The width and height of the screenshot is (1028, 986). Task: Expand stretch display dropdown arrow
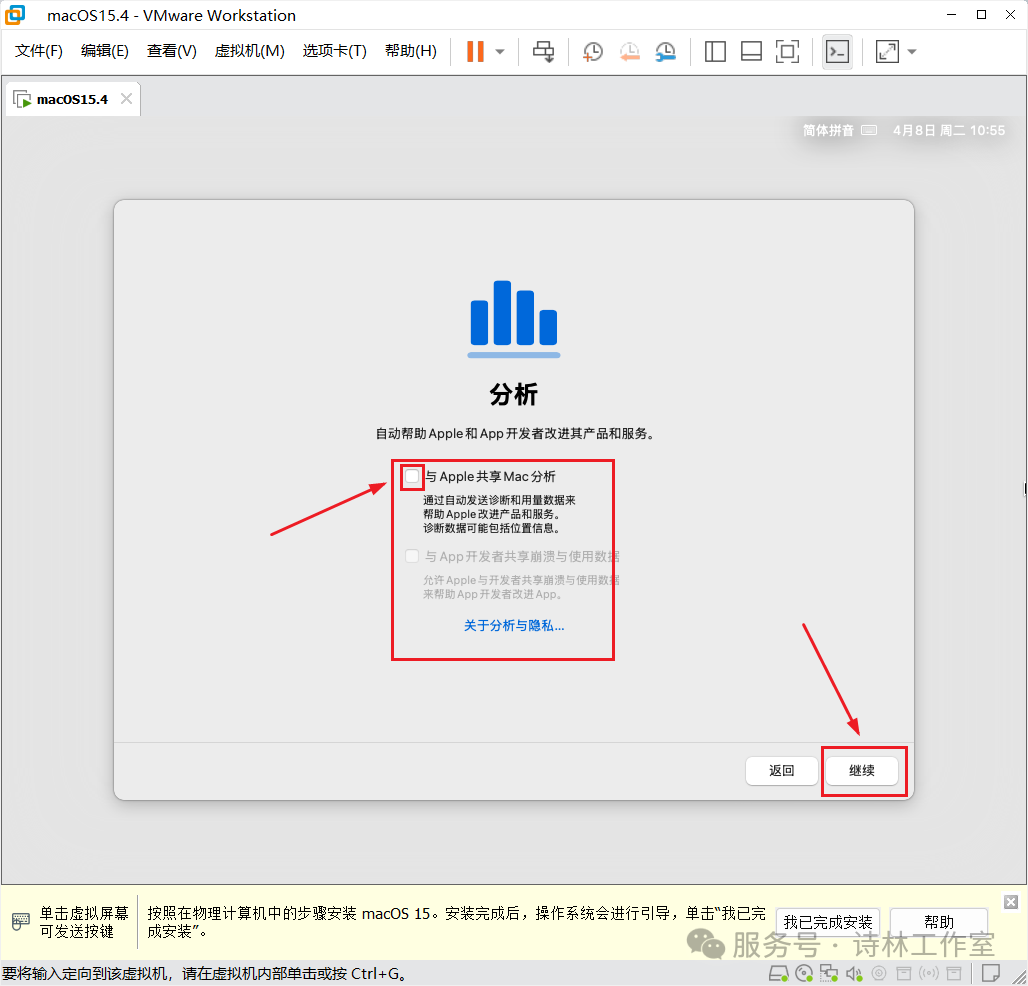(911, 51)
